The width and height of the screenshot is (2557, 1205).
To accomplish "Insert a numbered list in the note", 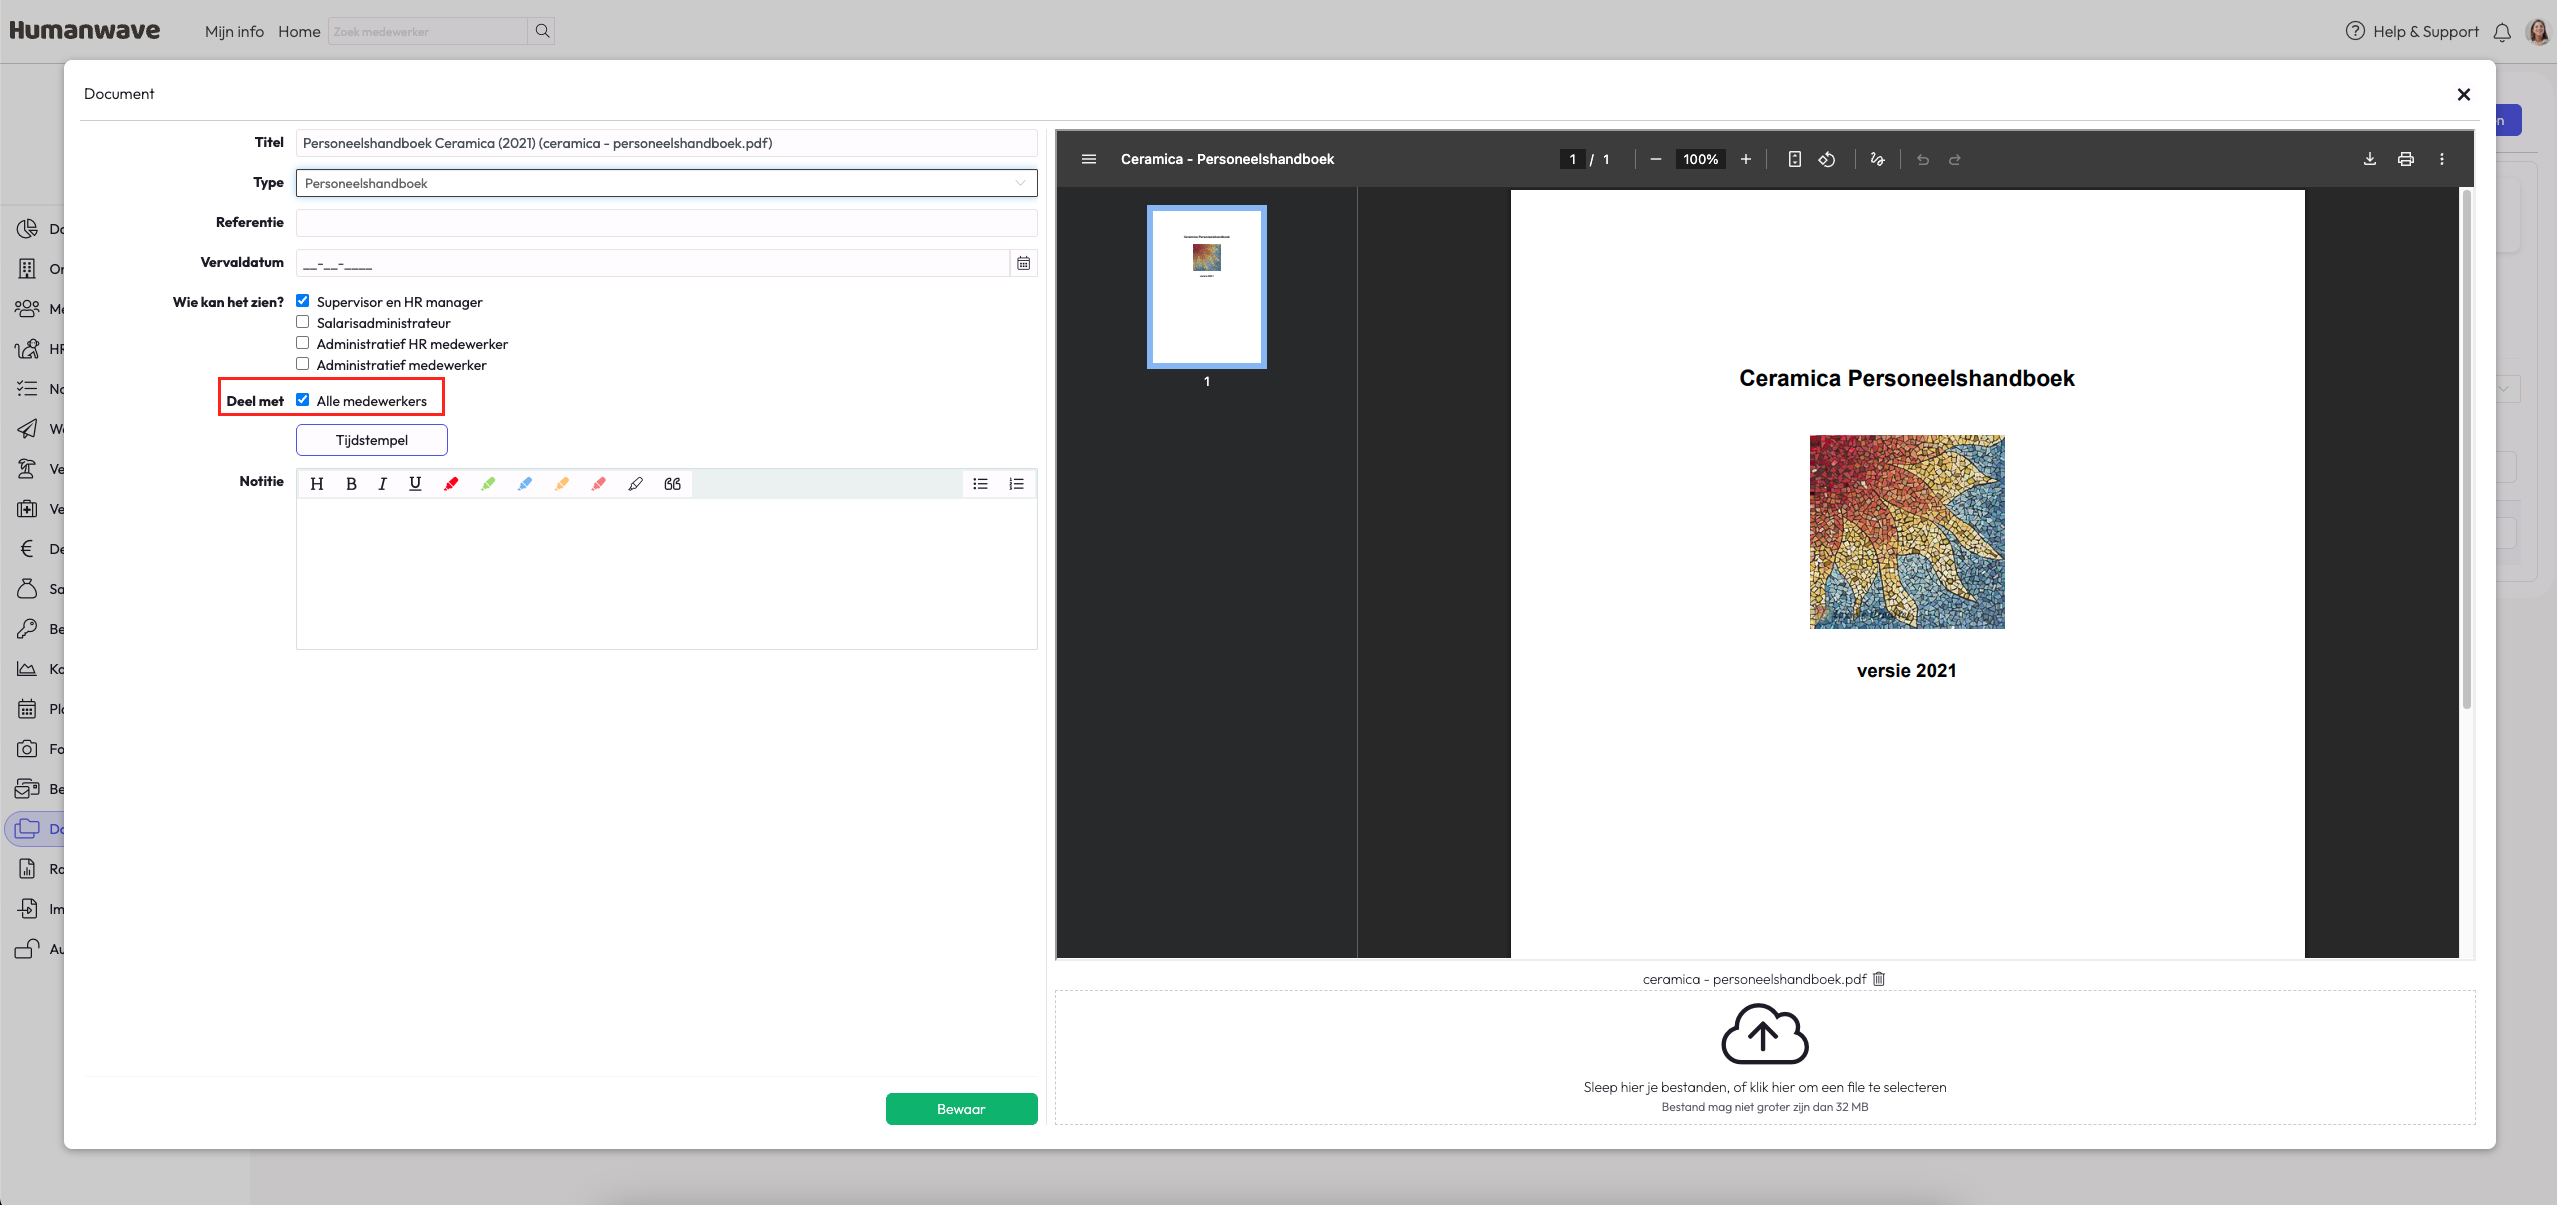I will tap(1017, 484).
